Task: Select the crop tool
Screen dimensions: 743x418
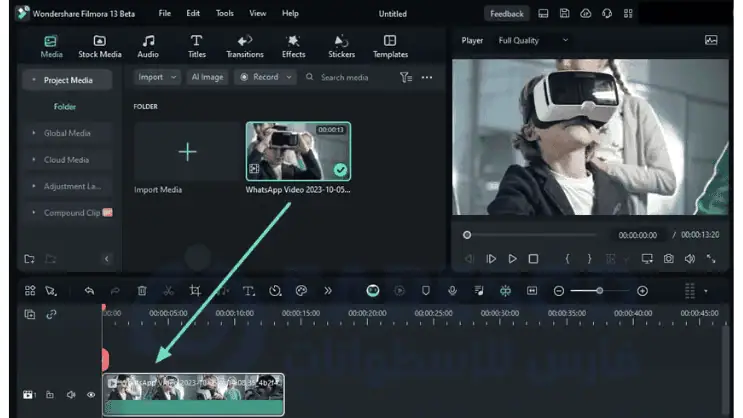Action: pyautogui.click(x=195, y=291)
